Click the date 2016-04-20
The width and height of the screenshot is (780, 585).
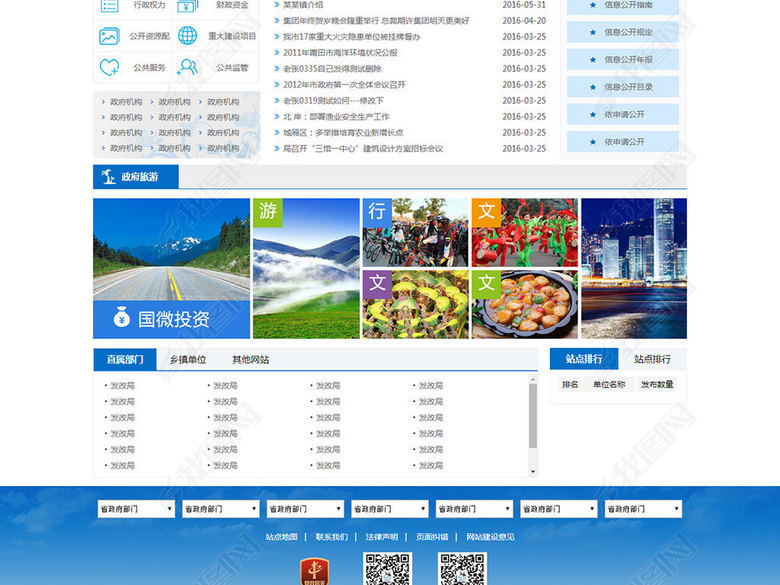524,21
